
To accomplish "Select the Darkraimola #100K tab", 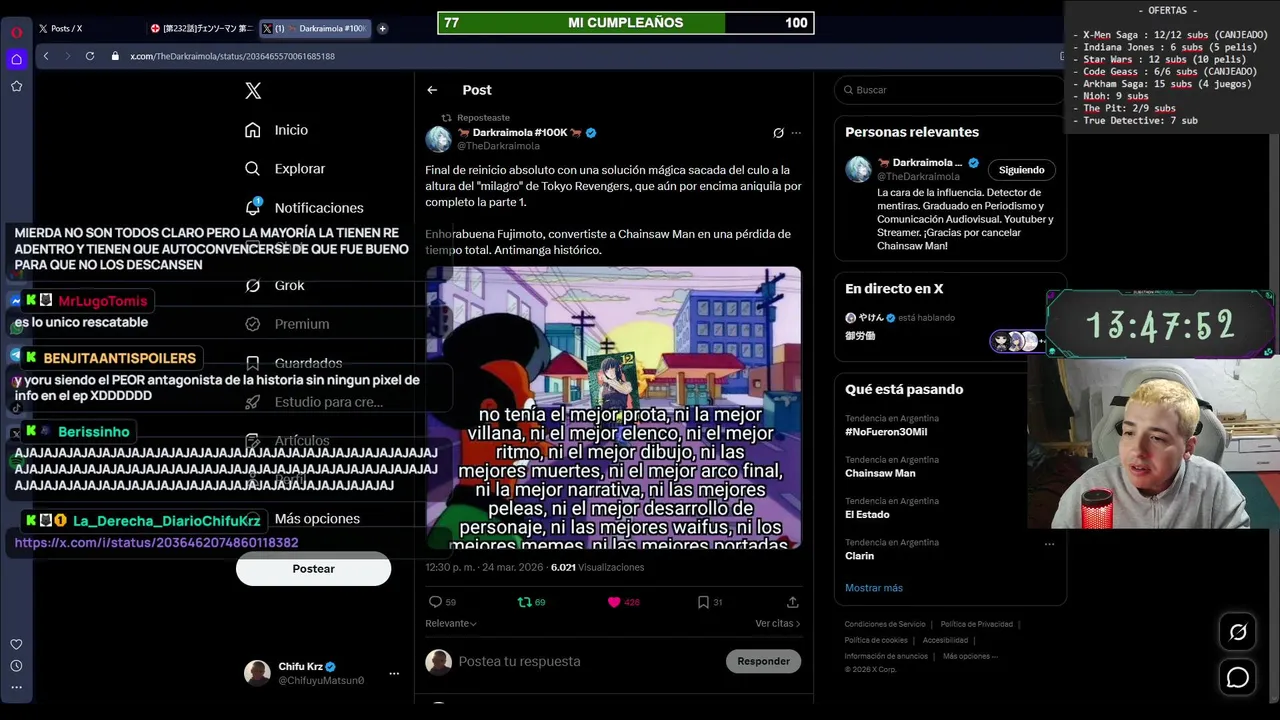I will [x=314, y=29].
